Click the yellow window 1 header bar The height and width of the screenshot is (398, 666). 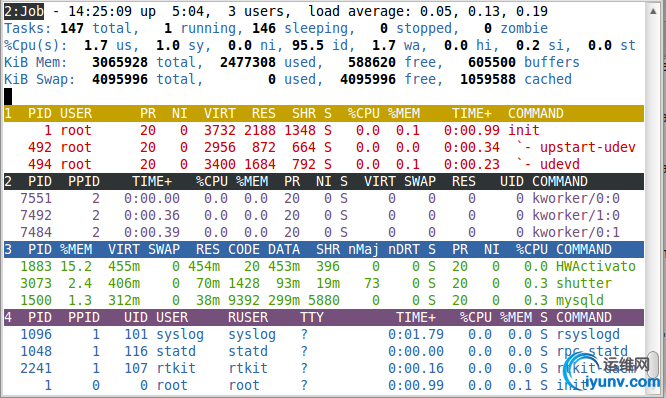[x=324, y=113]
